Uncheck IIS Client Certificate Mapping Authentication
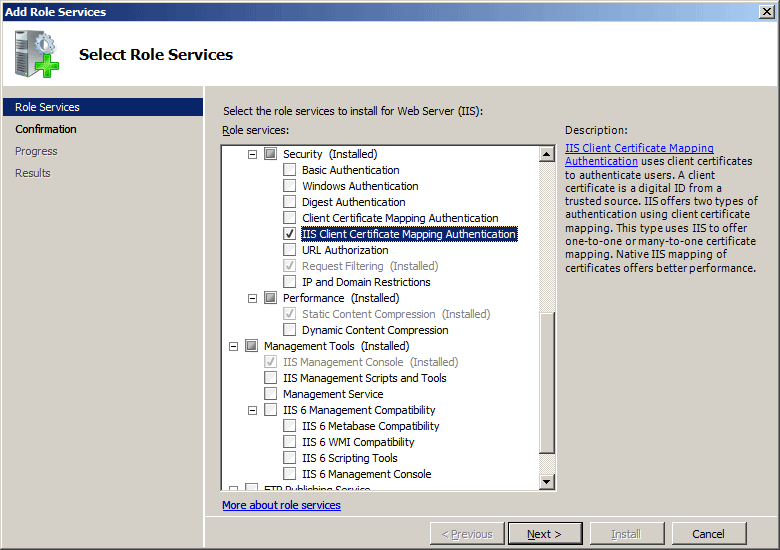 (290, 234)
